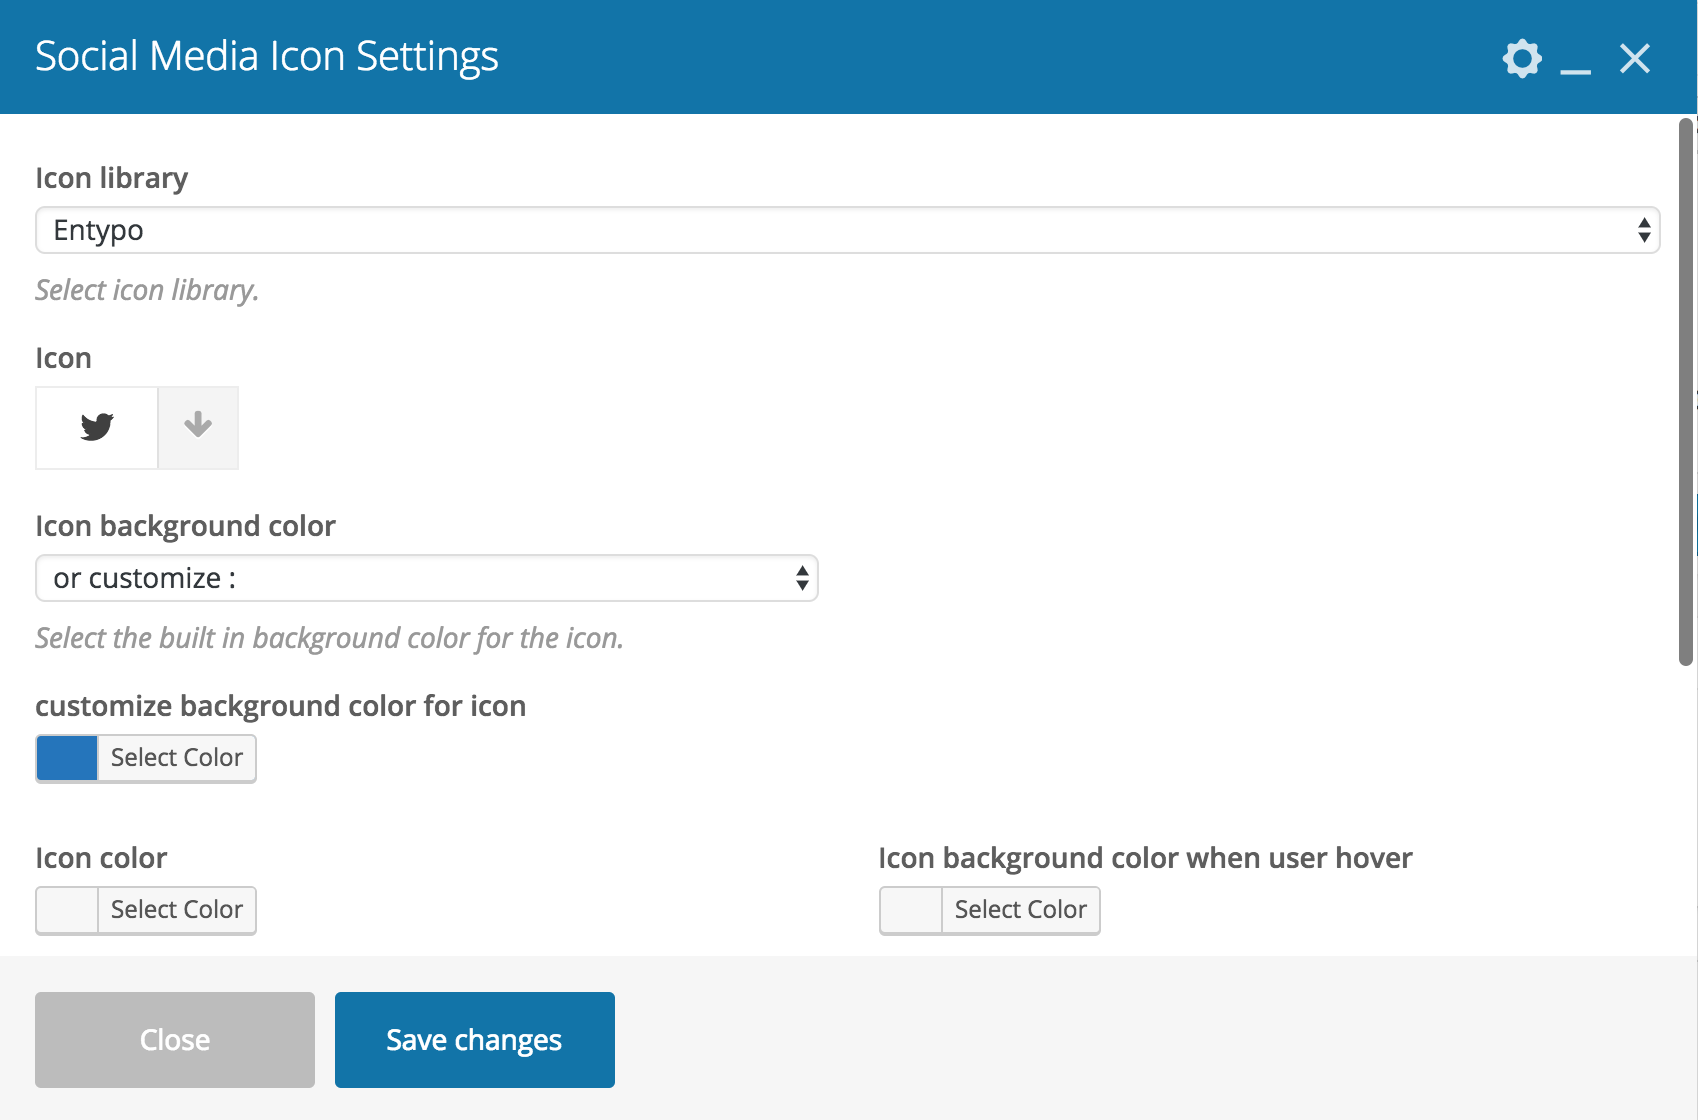Click the Entypo dropdown arrows
This screenshot has width=1698, height=1120.
[1643, 230]
